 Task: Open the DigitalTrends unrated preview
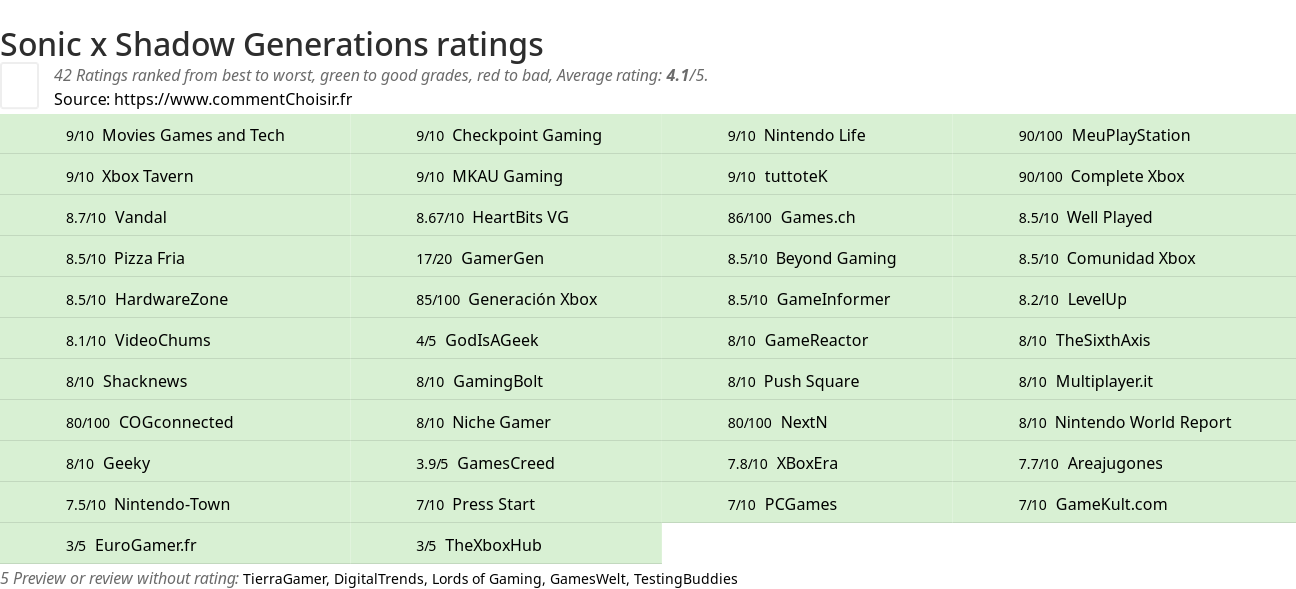[x=378, y=579]
